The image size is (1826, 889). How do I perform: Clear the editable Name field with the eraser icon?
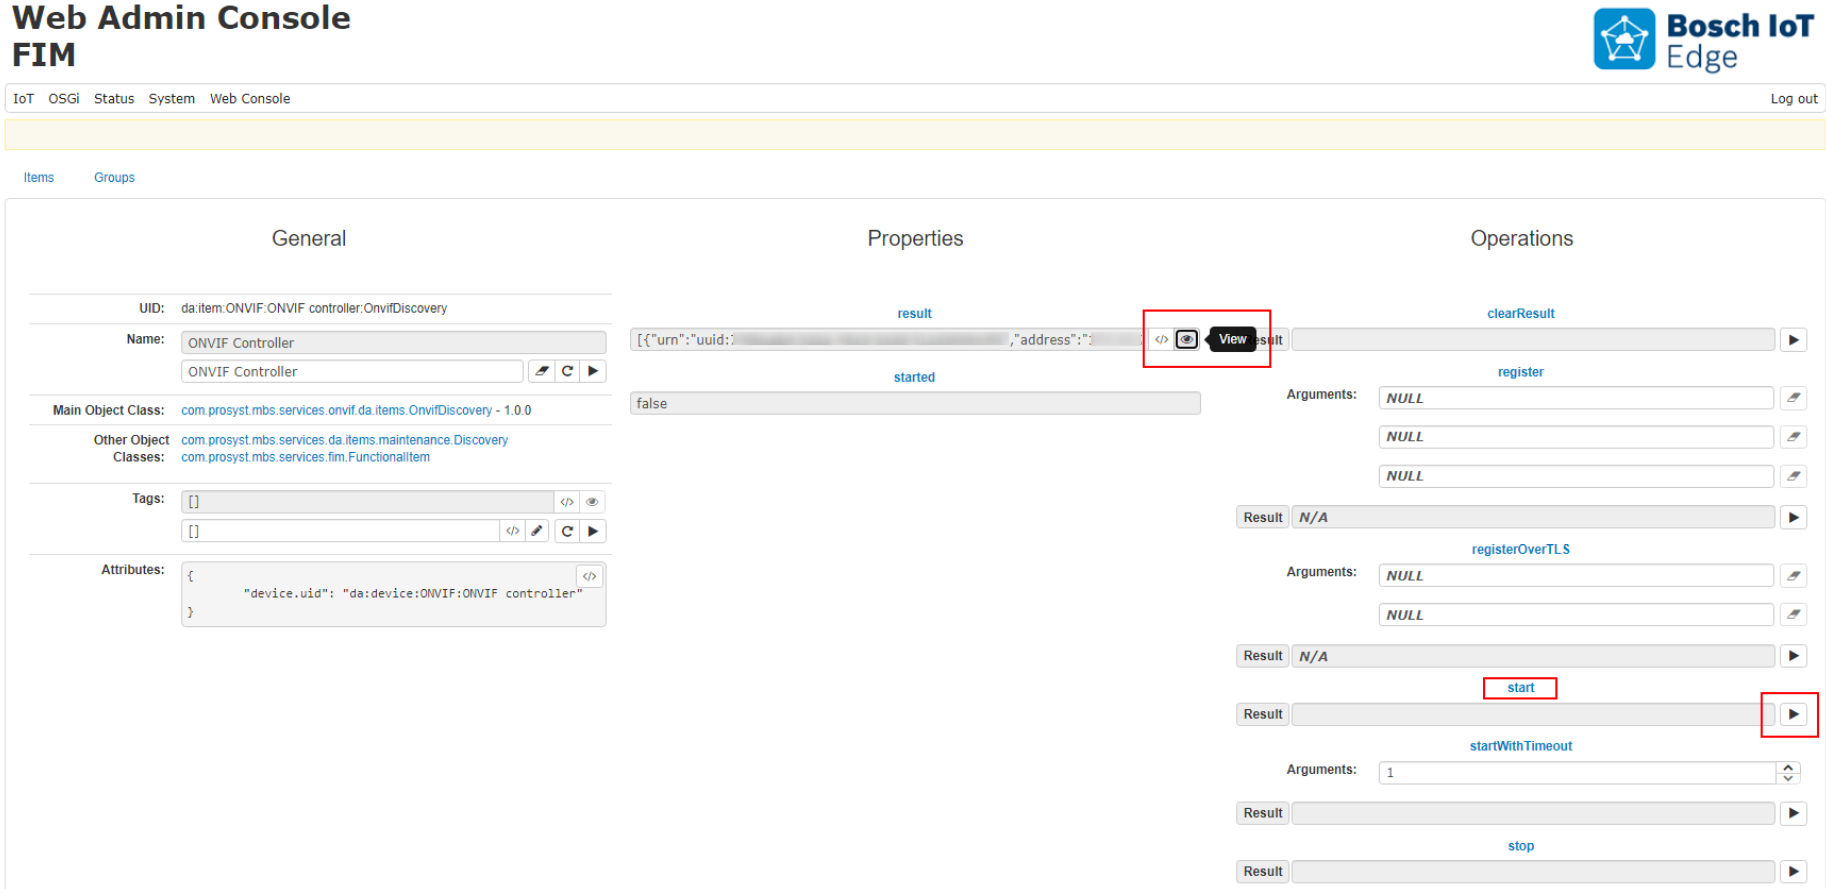point(542,371)
